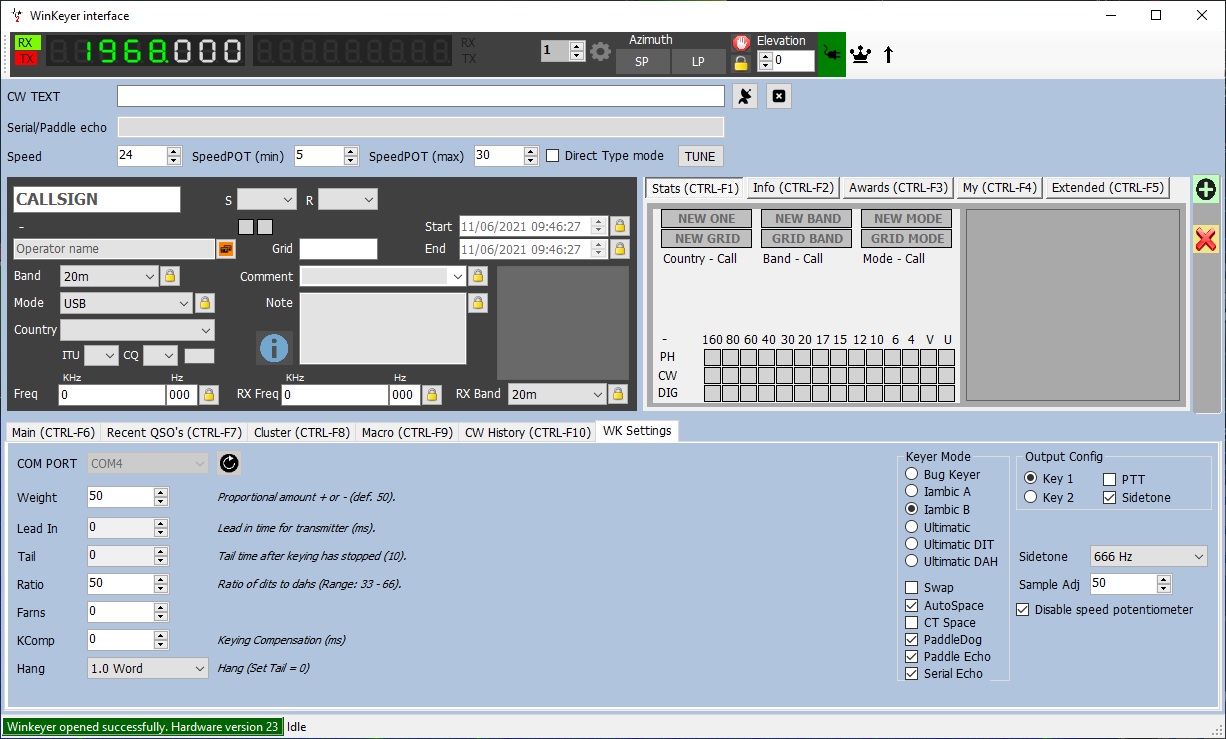Toggle the lock icon for End time
This screenshot has height=739, width=1226.
click(x=620, y=249)
